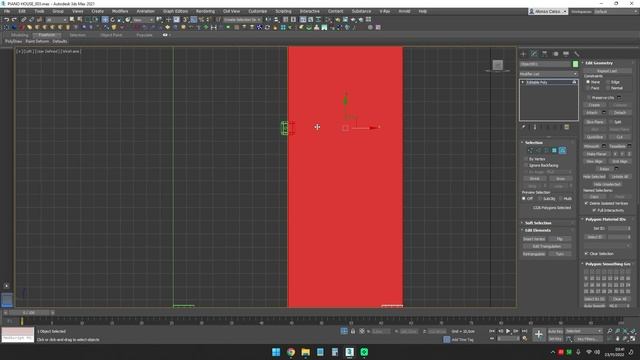
Task: Switch to Border sub-object level
Action: point(546,151)
